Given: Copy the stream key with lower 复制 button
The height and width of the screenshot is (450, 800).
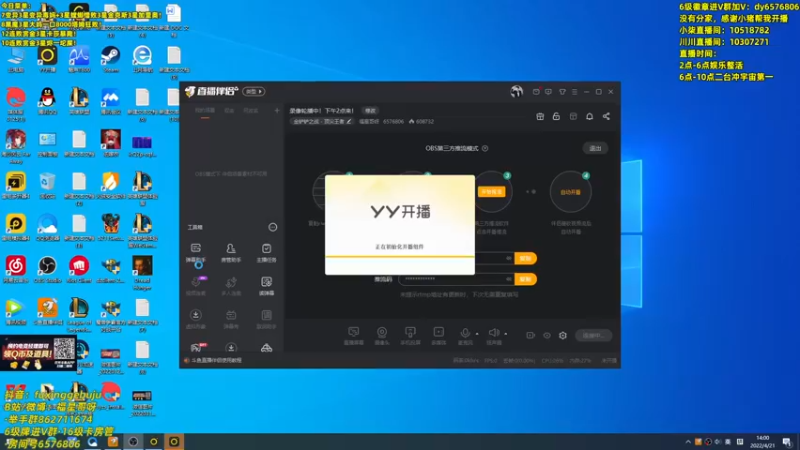Looking at the screenshot, I should 525,279.
